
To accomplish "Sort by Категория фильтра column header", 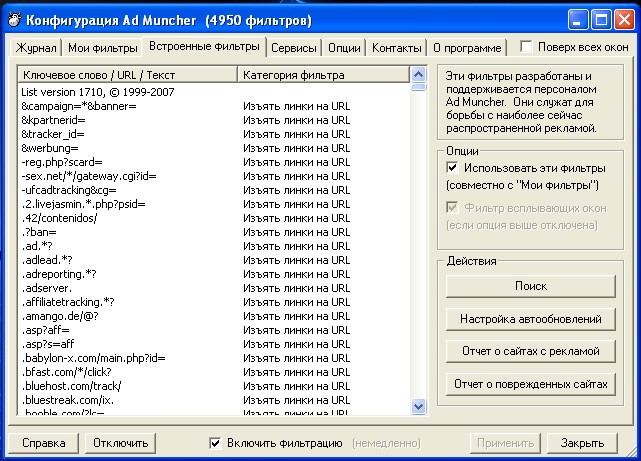I will pyautogui.click(x=323, y=75).
